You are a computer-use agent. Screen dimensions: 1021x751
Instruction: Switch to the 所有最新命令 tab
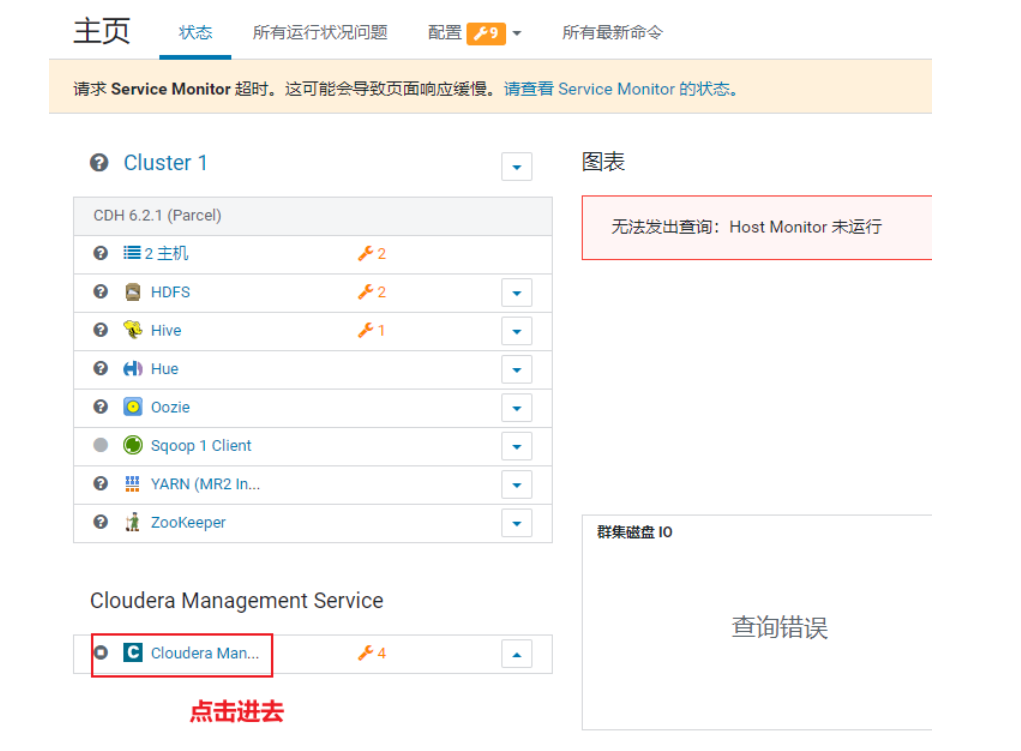tap(612, 33)
